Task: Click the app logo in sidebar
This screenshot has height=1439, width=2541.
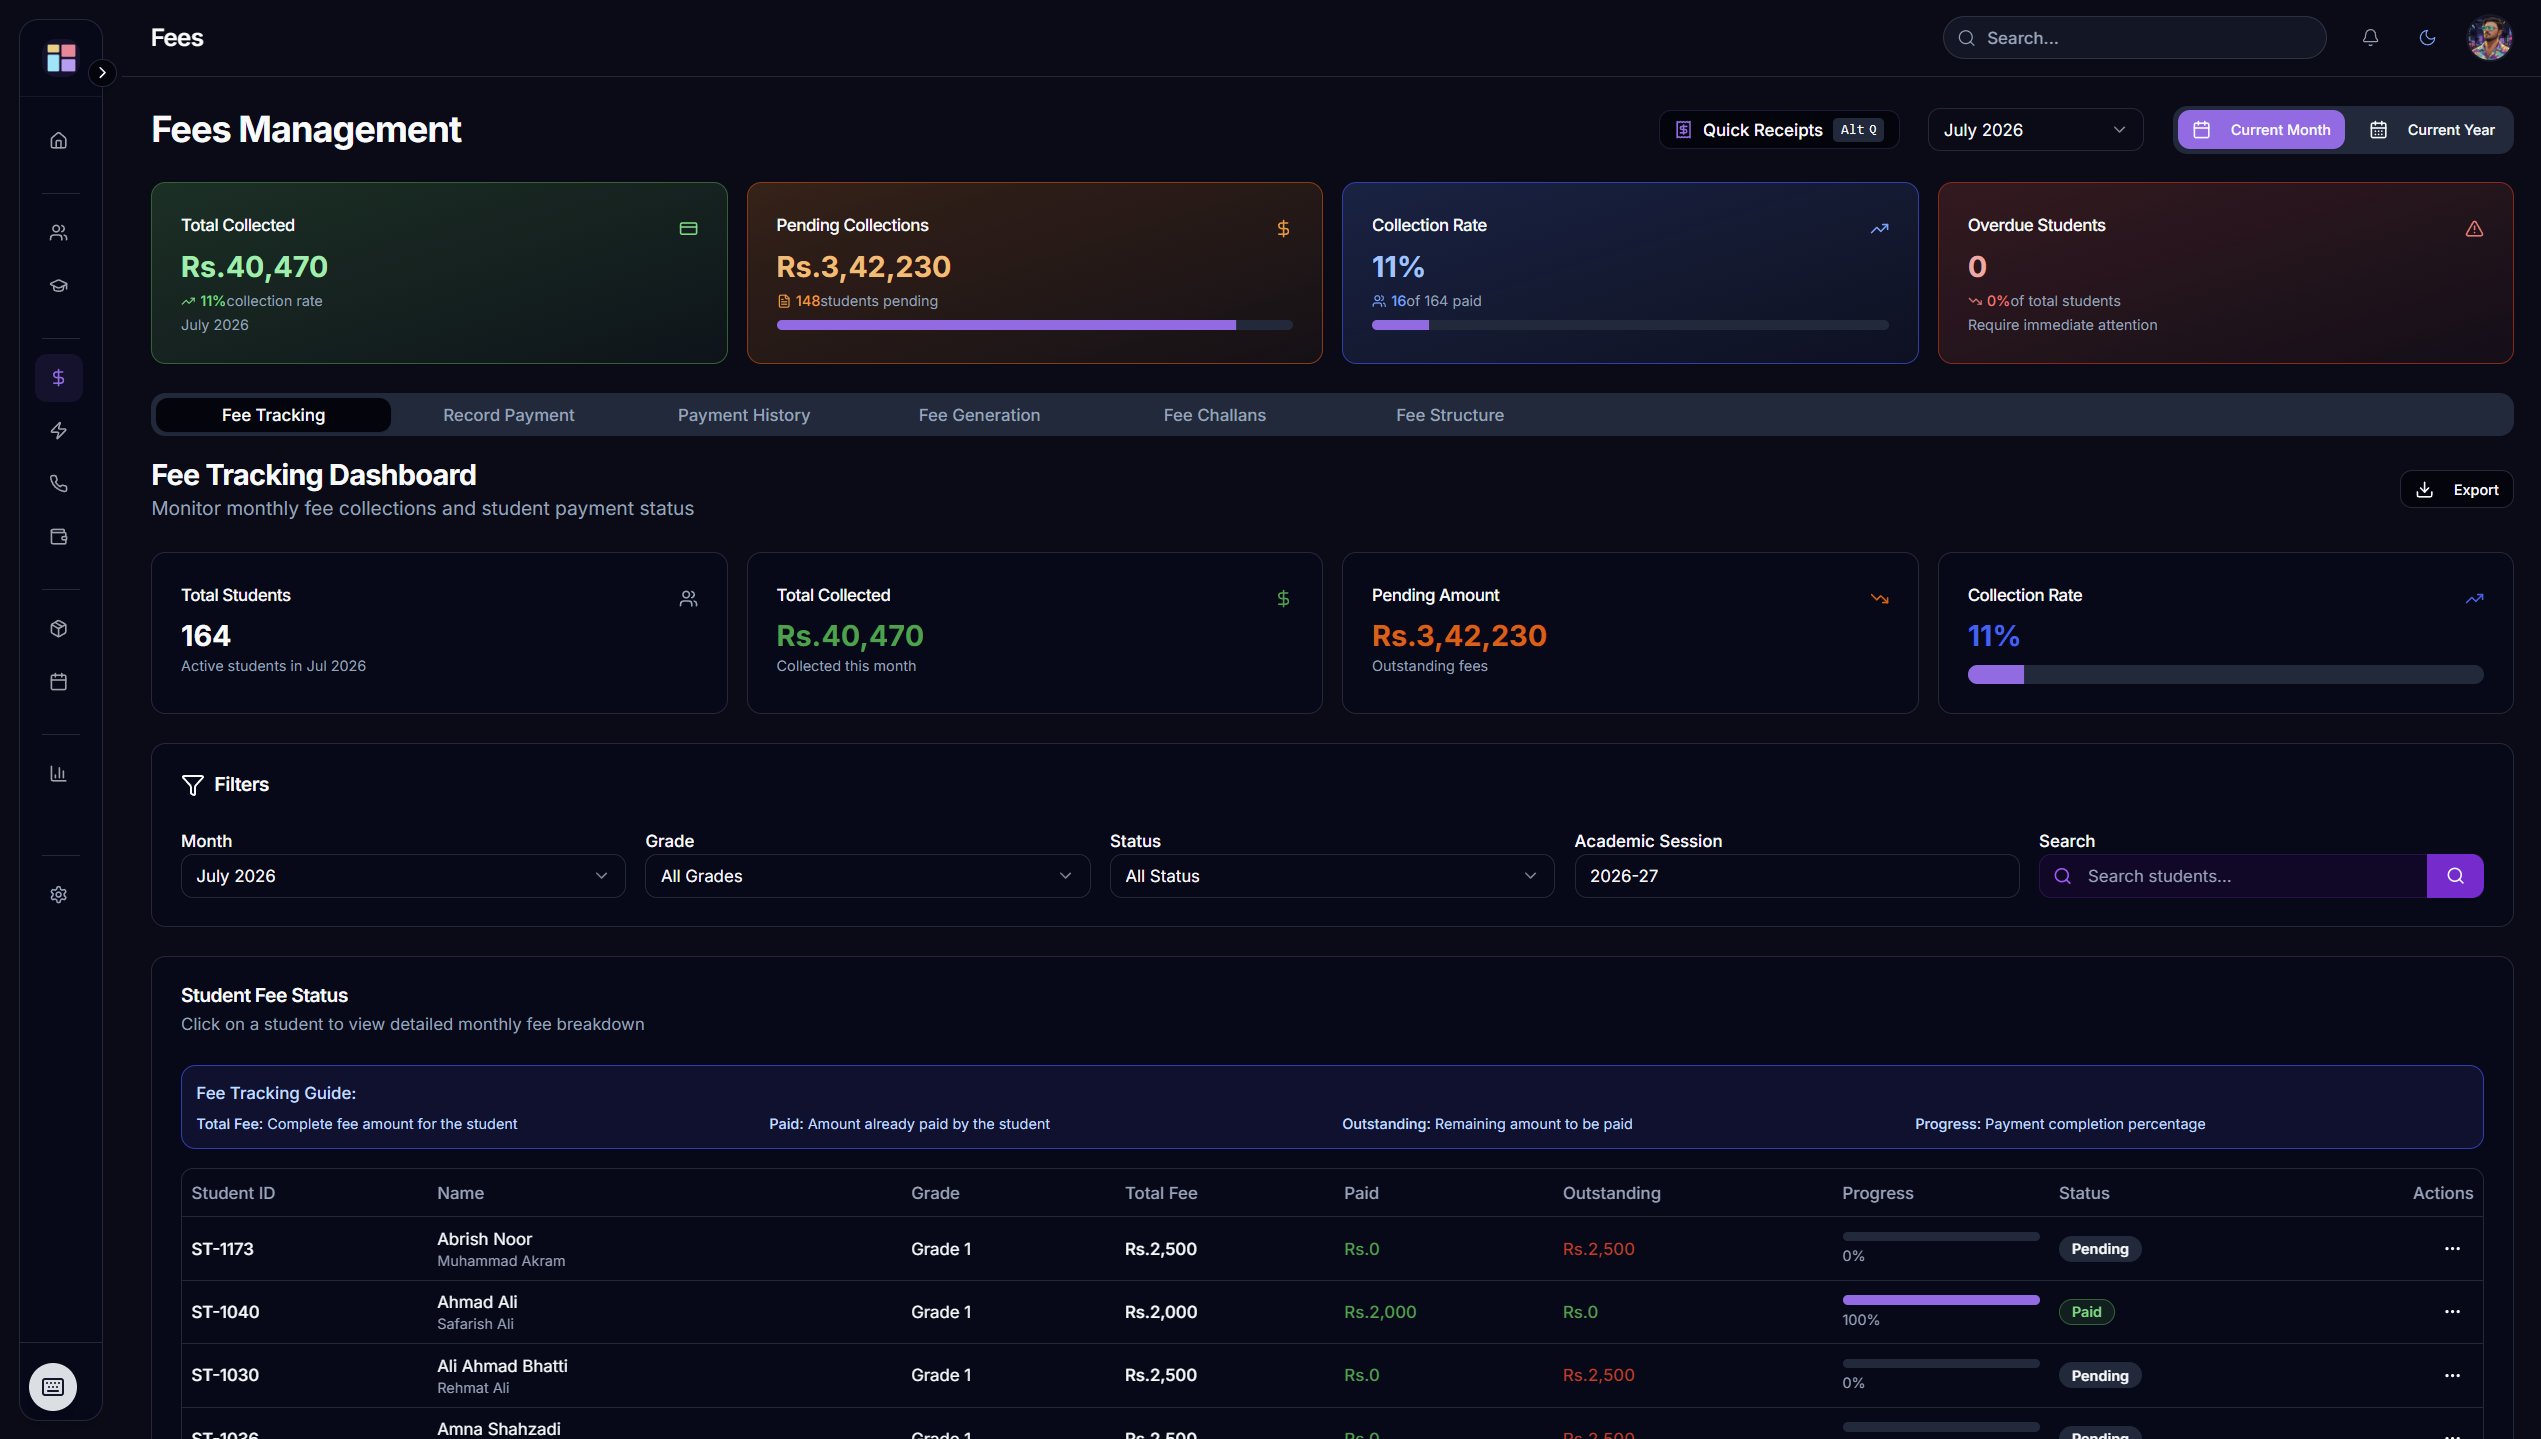Action: (61, 57)
